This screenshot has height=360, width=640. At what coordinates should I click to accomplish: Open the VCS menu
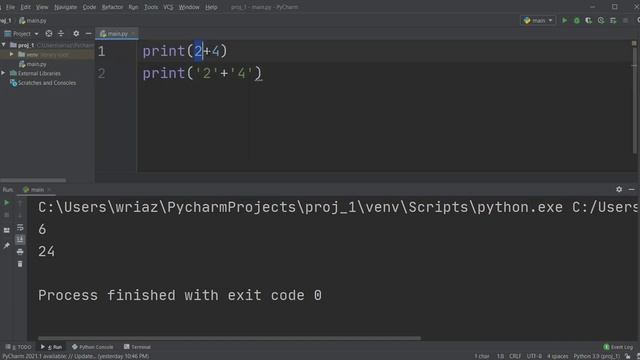168,7
